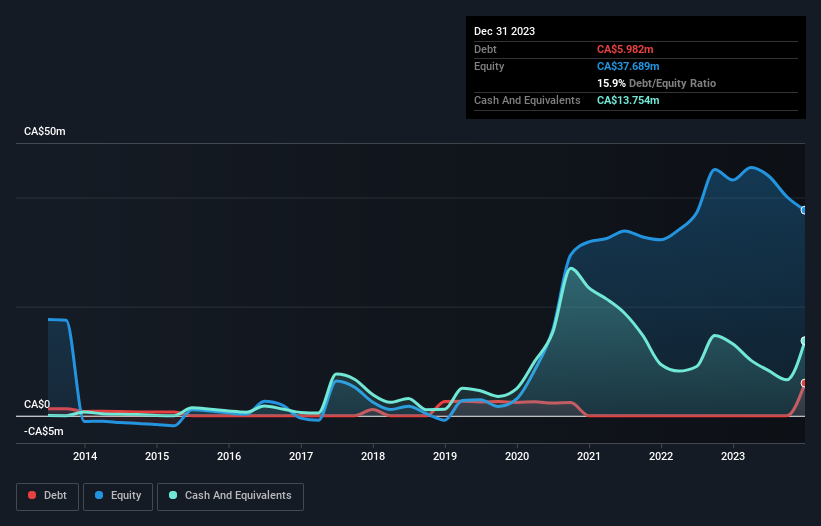The height and width of the screenshot is (526, 821).
Task: Click the 2016 x-axis label
Action: tap(229, 456)
